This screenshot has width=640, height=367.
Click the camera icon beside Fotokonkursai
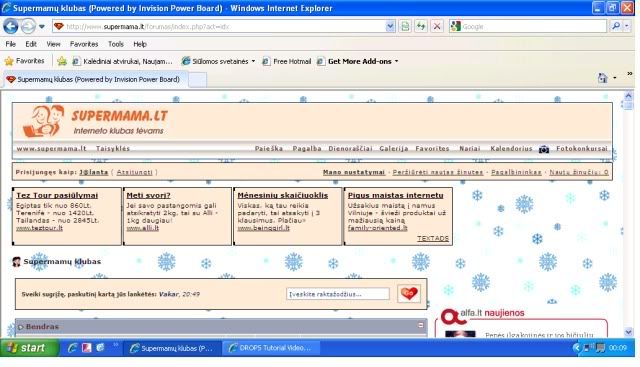[544, 149]
